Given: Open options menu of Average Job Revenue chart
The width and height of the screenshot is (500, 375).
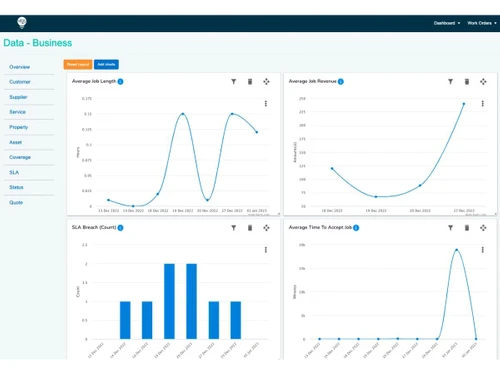Looking at the screenshot, I should tap(482, 104).
